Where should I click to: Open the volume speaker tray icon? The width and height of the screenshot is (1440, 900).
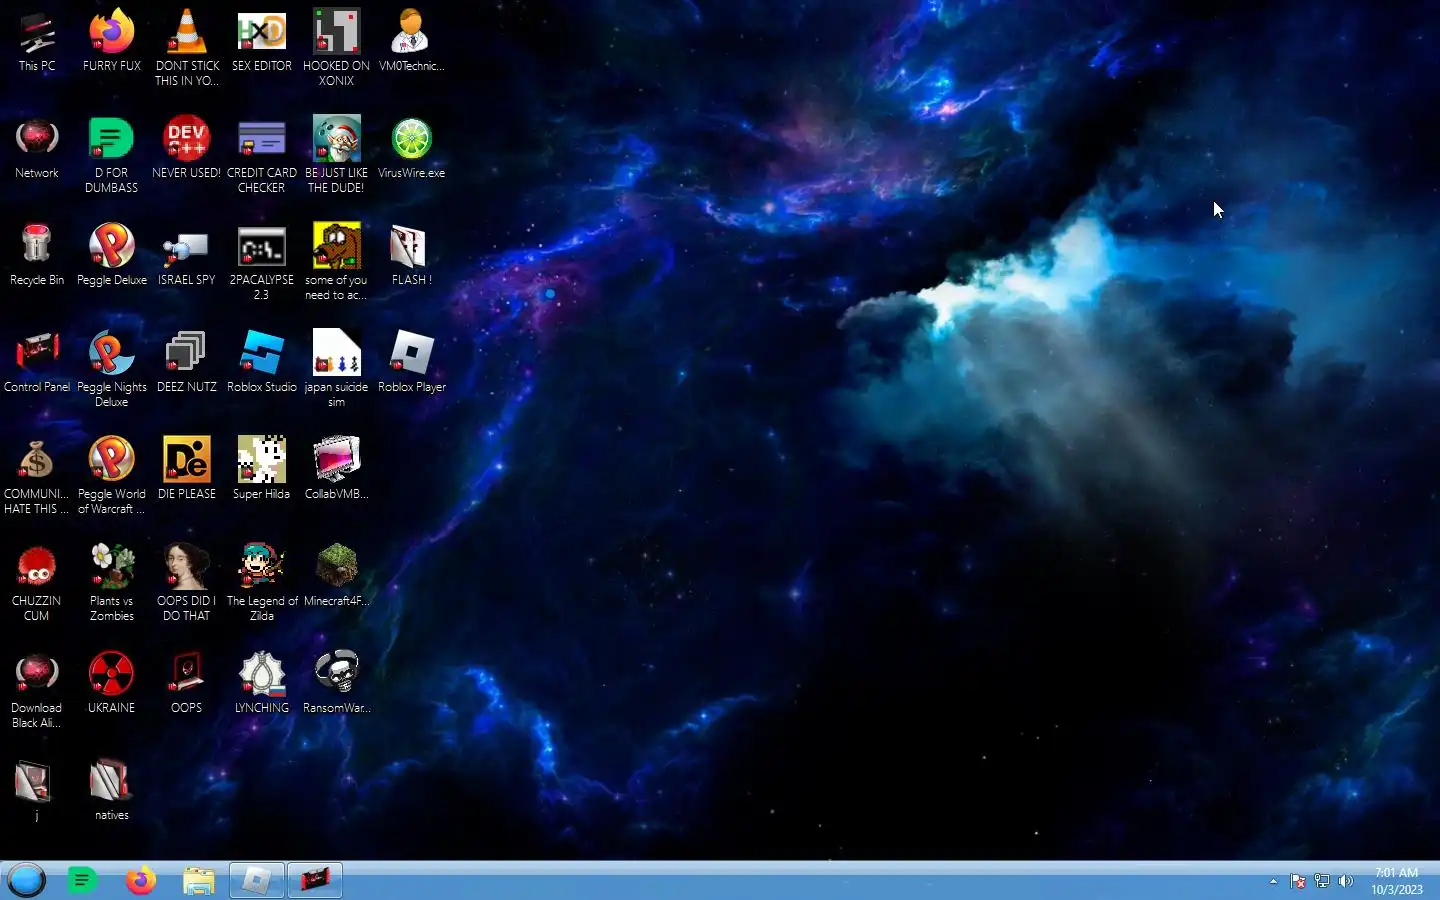1346,881
